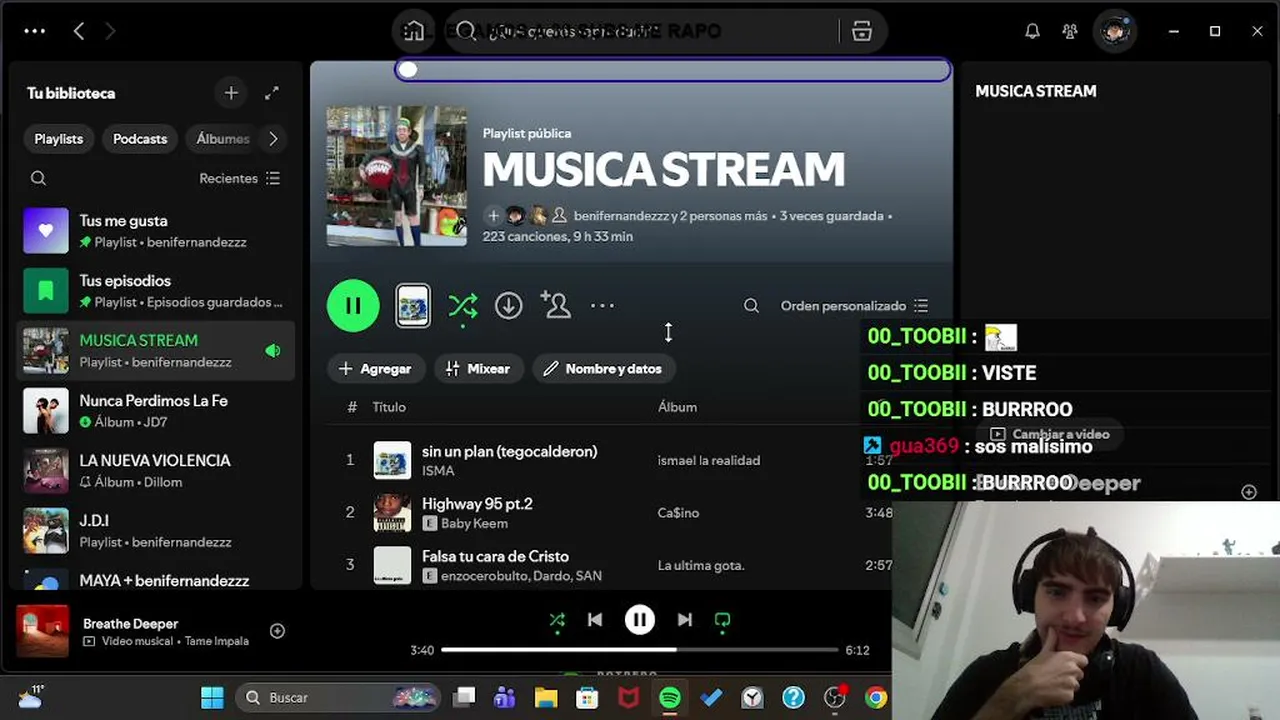Search within Tu biblioteca
This screenshot has width=1280, height=720.
39,178
